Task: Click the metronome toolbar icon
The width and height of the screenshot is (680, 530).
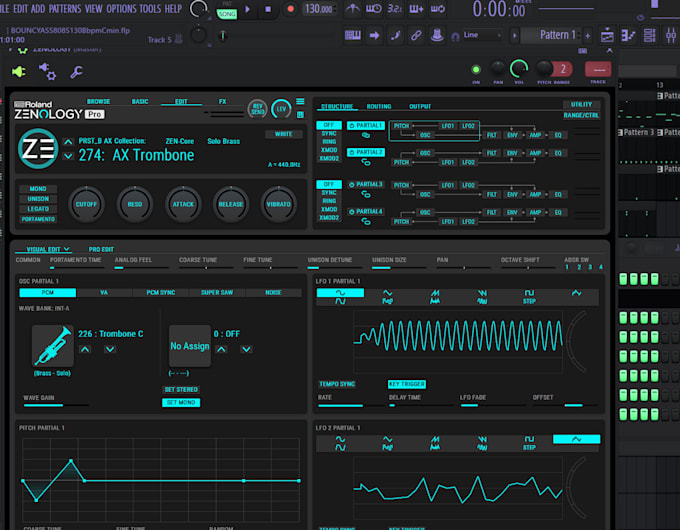Action: point(353,9)
